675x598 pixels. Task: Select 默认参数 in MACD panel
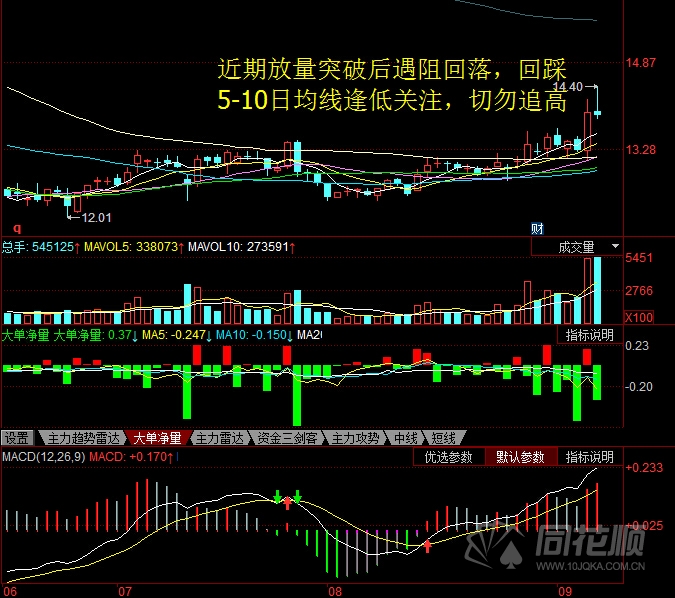(520, 457)
